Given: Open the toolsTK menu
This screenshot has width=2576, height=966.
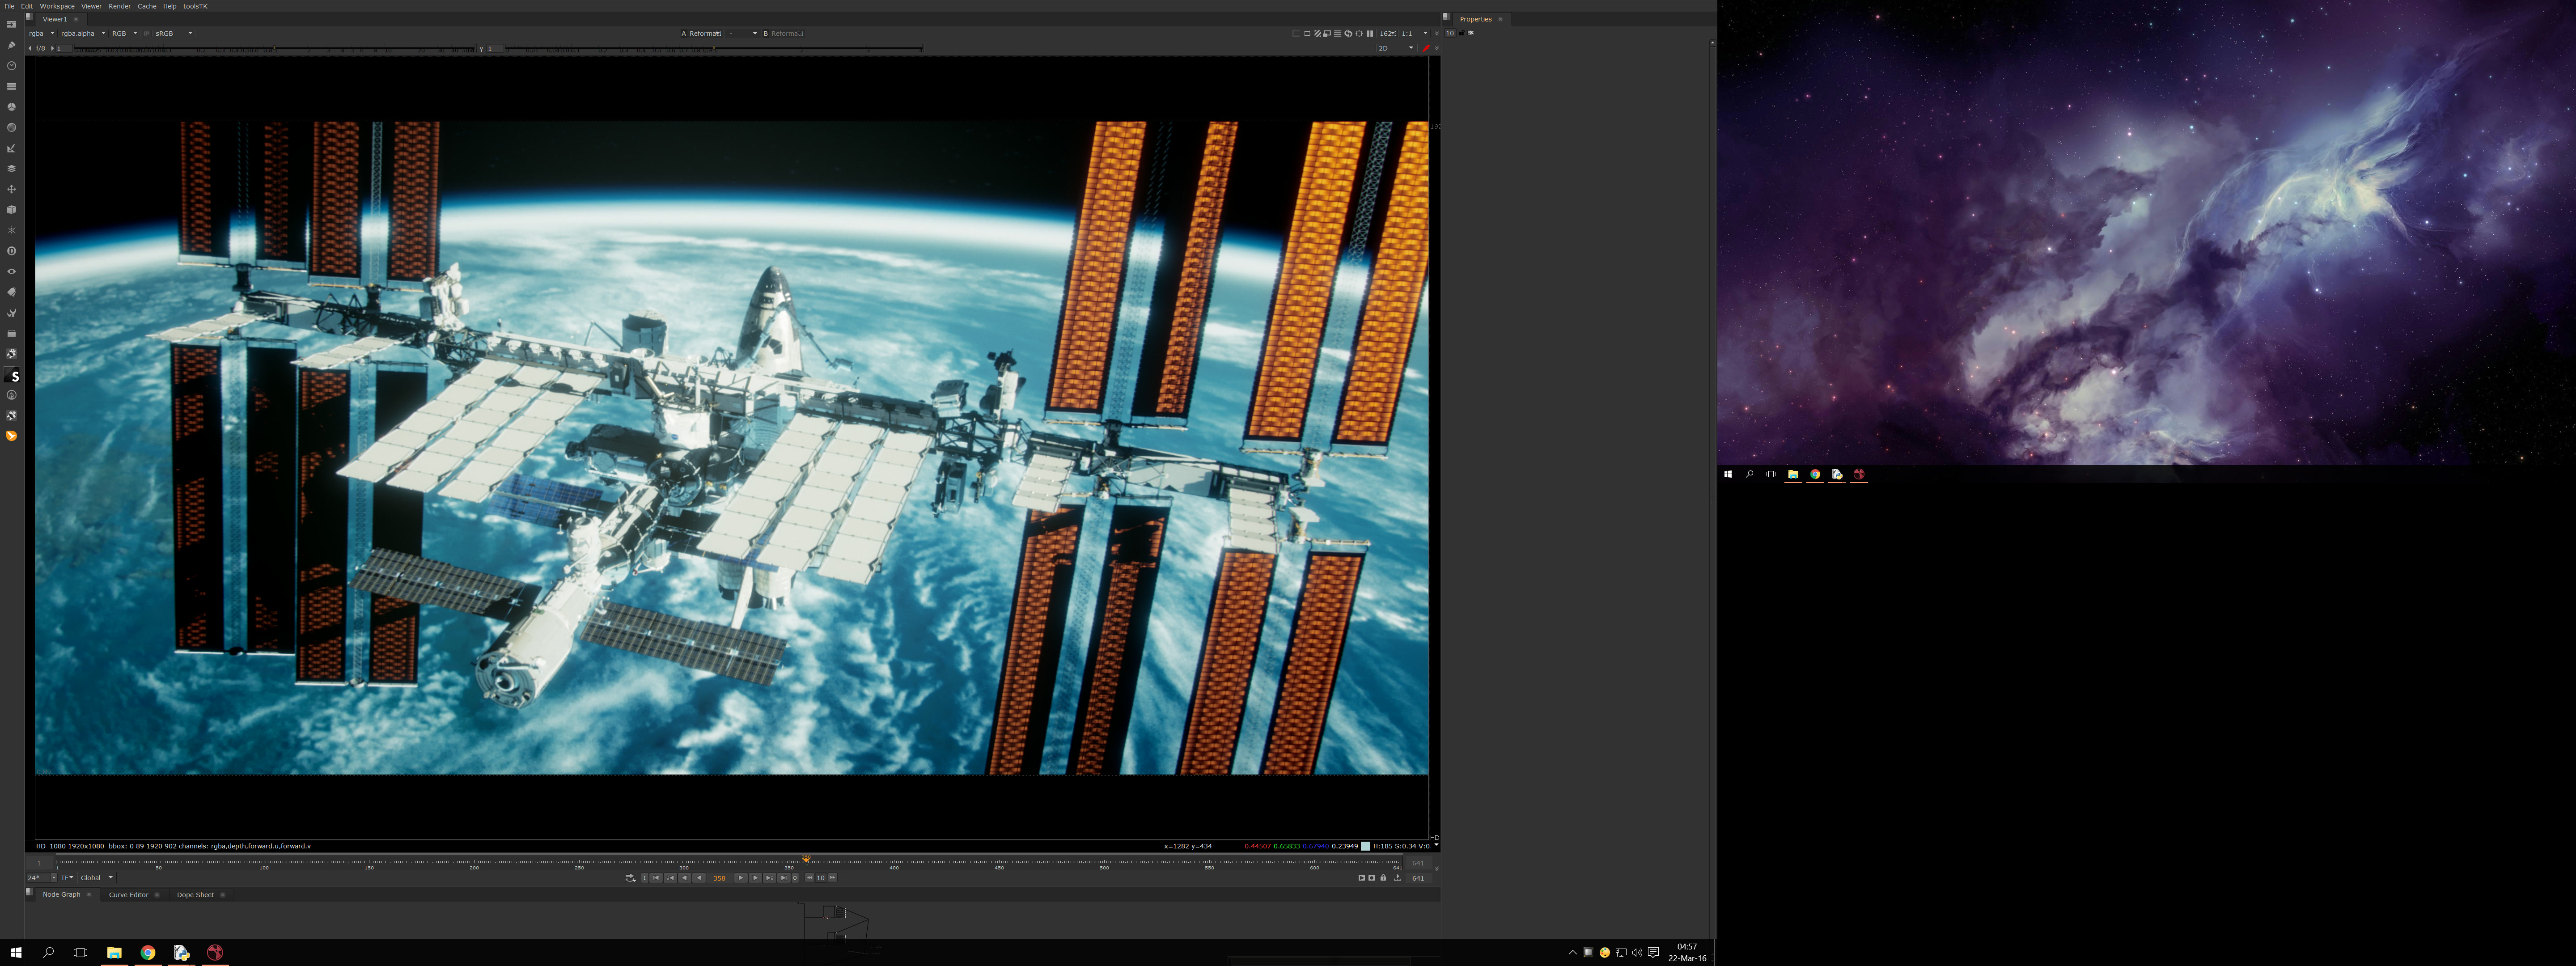Looking at the screenshot, I should tap(195, 6).
